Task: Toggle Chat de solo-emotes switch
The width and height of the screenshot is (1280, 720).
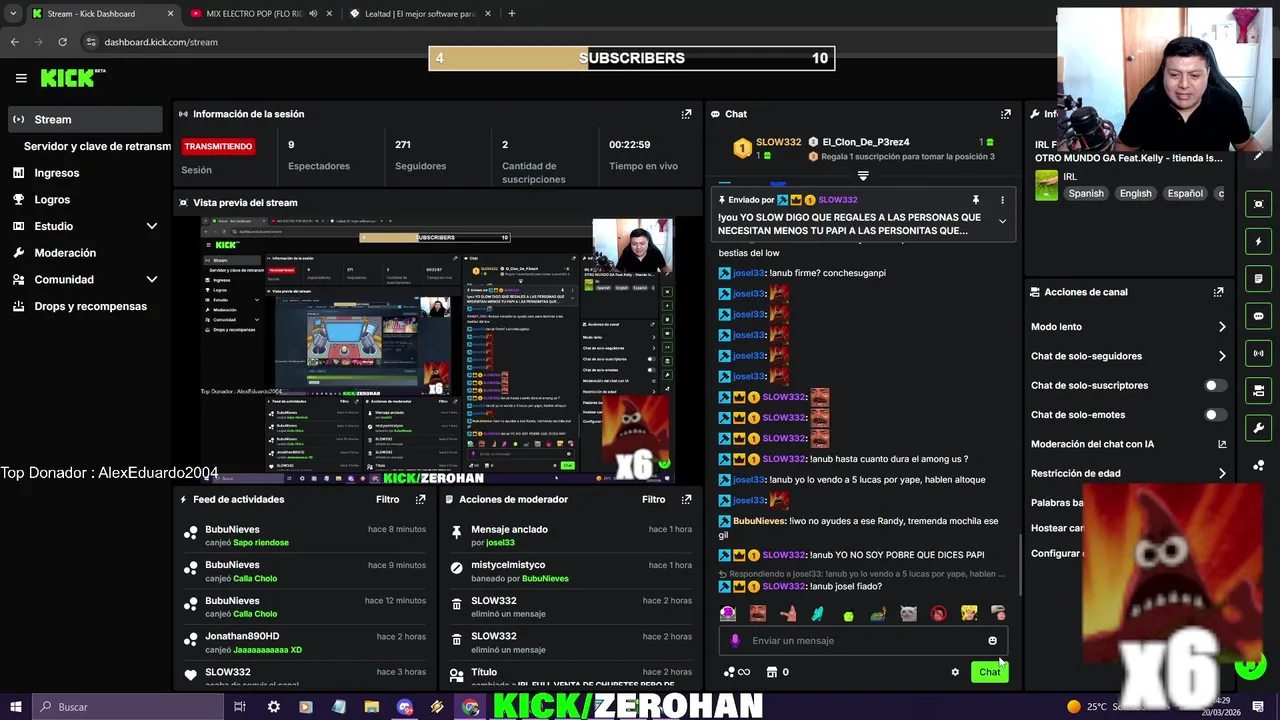Action: [x=1215, y=415]
